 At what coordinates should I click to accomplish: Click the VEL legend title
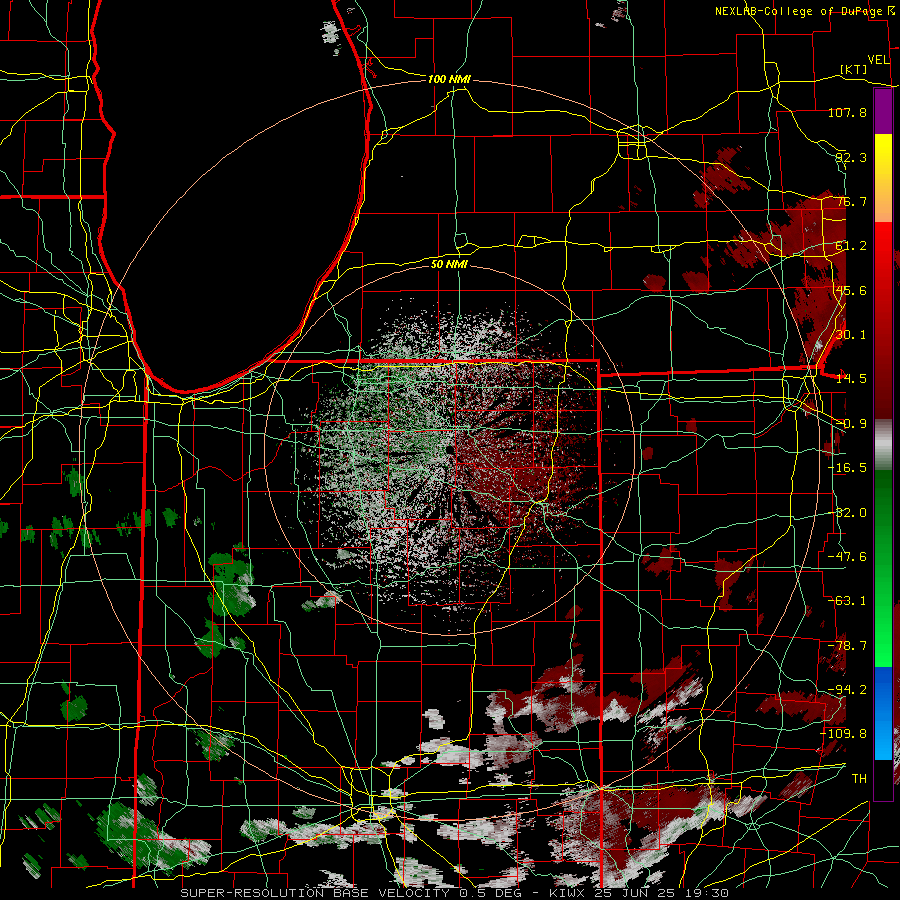click(x=878, y=60)
